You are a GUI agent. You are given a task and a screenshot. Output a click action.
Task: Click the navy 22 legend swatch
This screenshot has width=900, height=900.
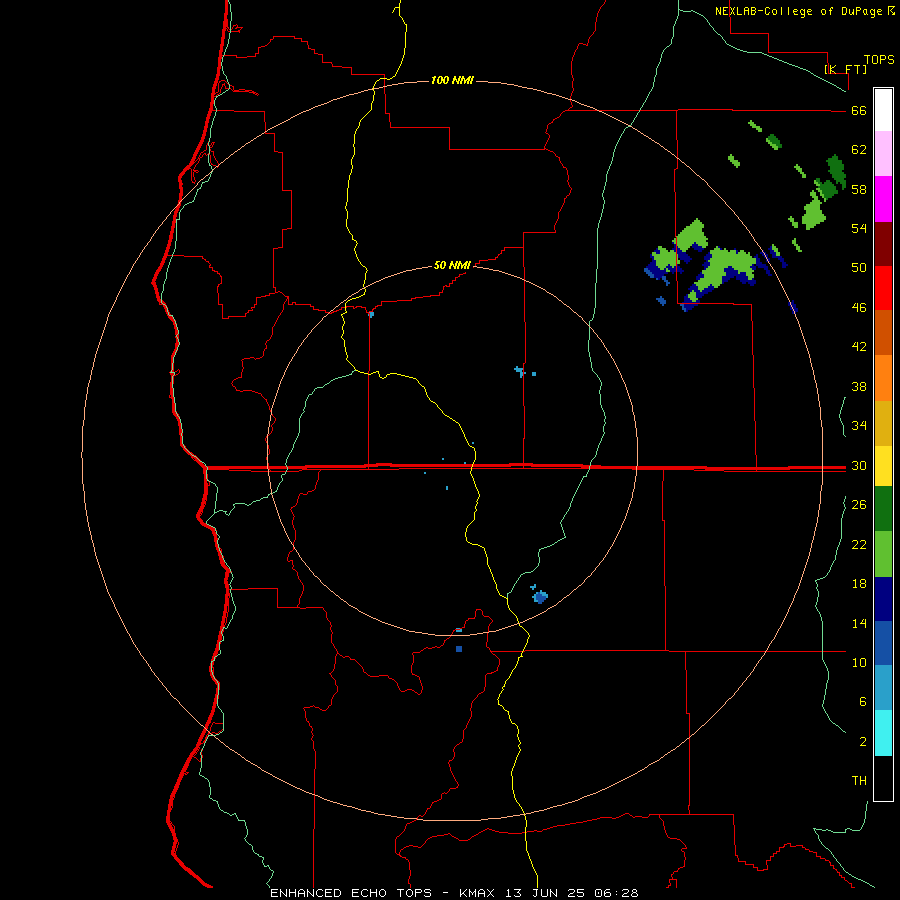coord(883,599)
